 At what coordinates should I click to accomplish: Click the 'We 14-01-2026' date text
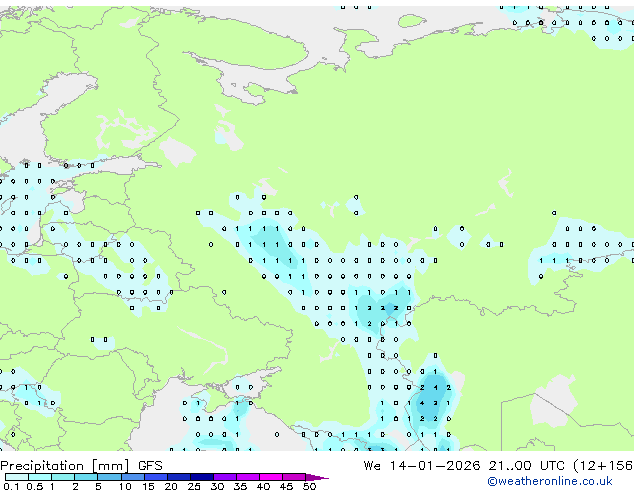click(x=422, y=466)
